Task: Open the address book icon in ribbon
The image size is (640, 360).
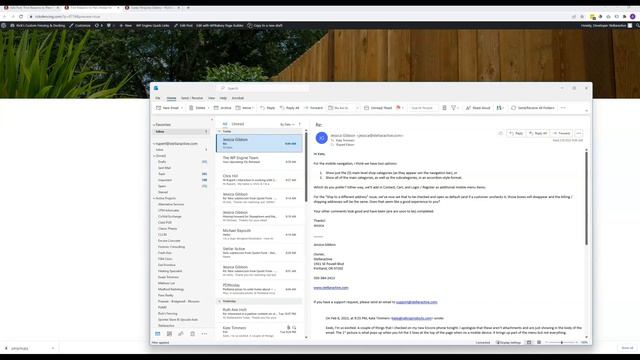Action: click(x=444, y=108)
